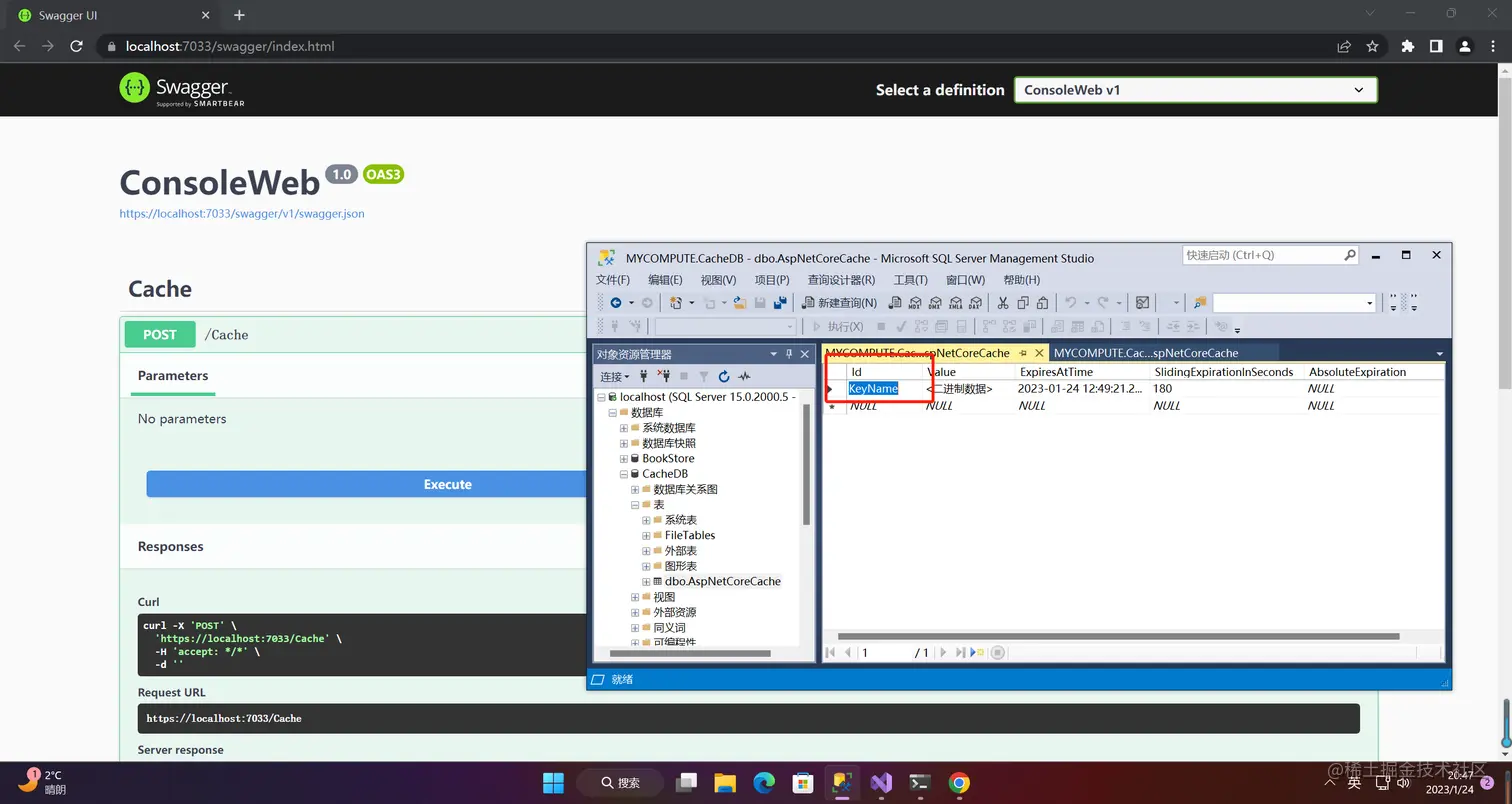The height and width of the screenshot is (804, 1512).
Task: Open the 连接 dropdown in Object Explorer
Action: coord(615,377)
